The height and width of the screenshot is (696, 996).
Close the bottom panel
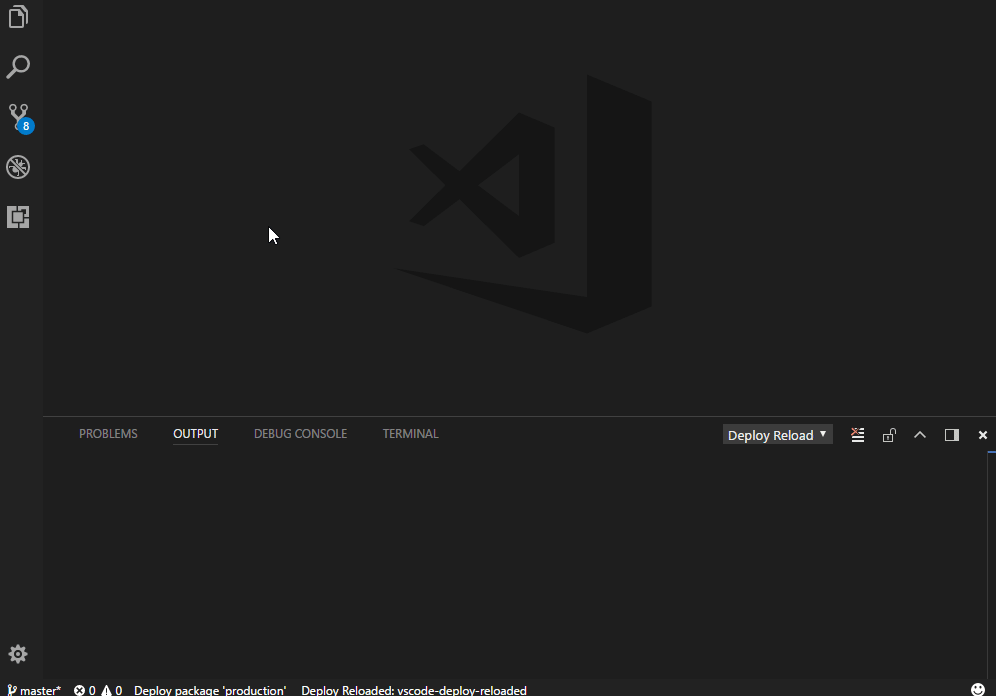983,435
